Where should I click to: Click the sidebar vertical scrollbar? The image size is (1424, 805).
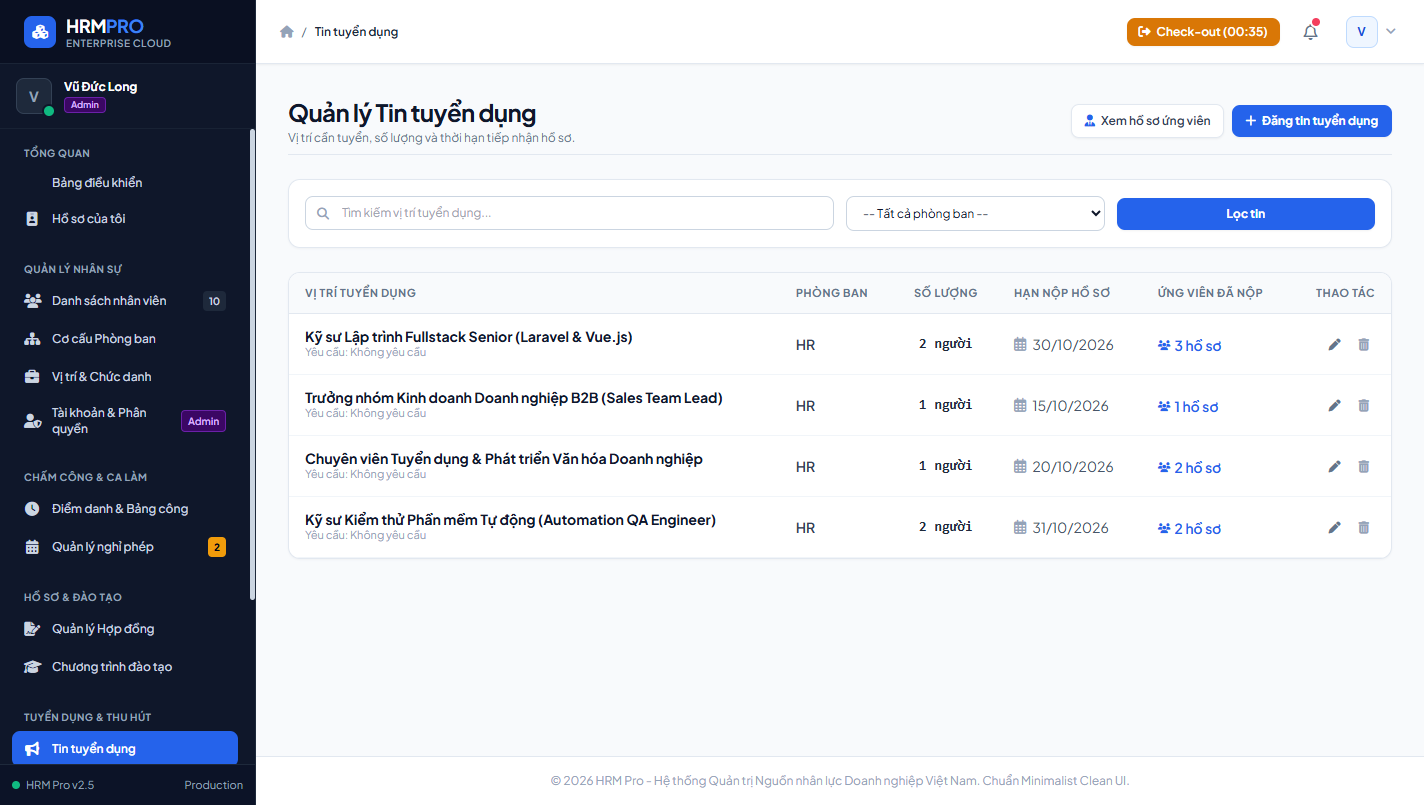252,365
